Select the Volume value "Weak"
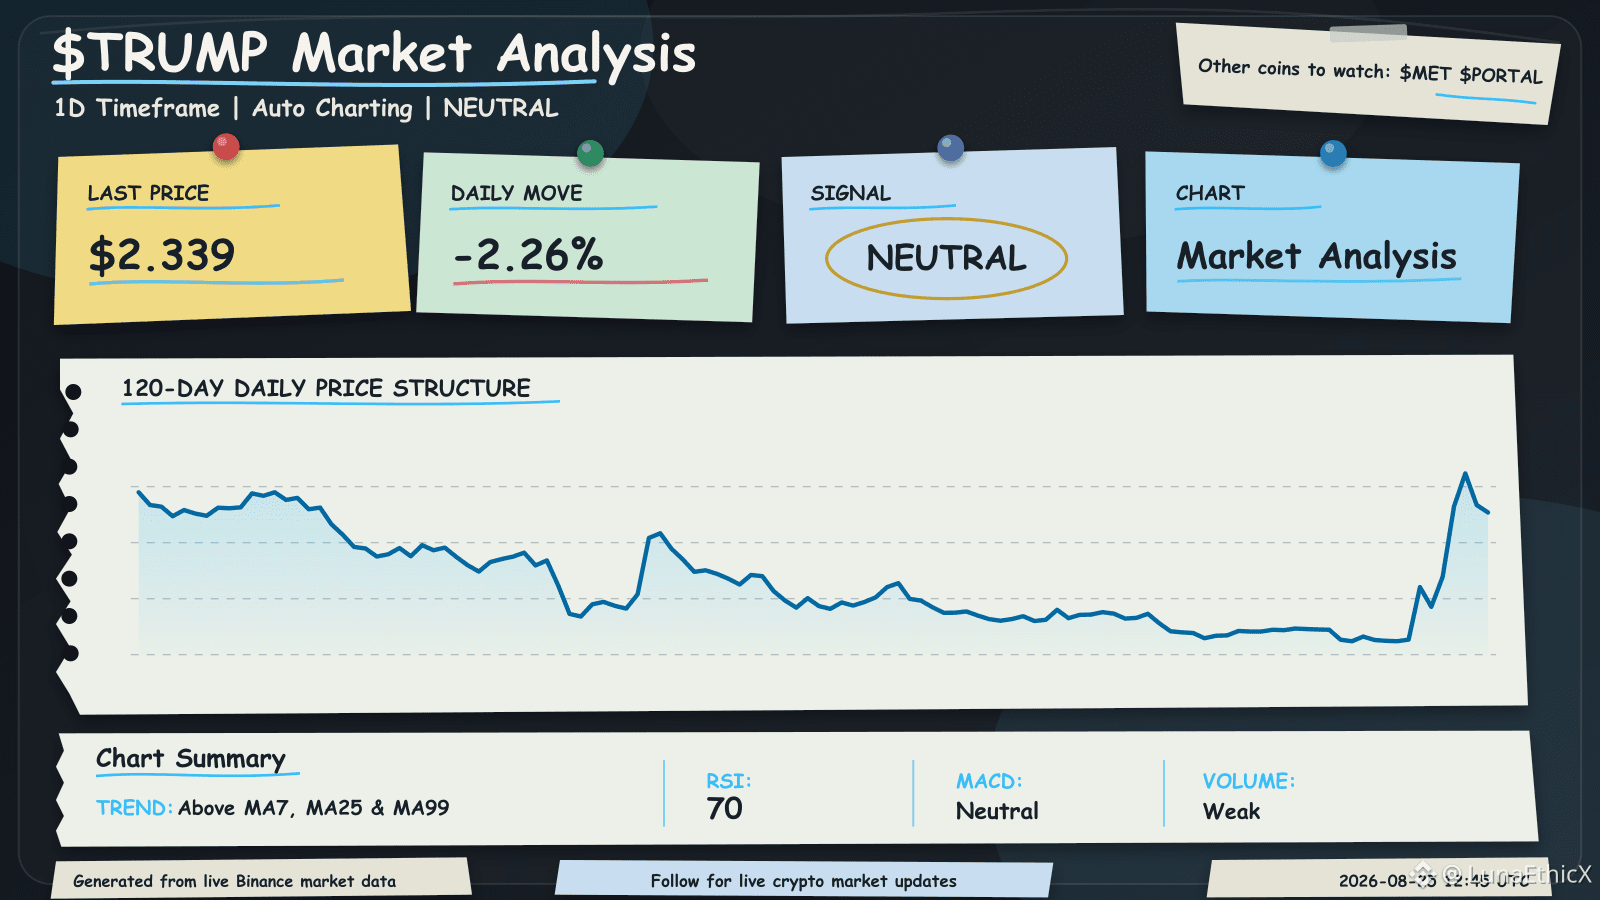The width and height of the screenshot is (1600, 900). [x=1232, y=811]
